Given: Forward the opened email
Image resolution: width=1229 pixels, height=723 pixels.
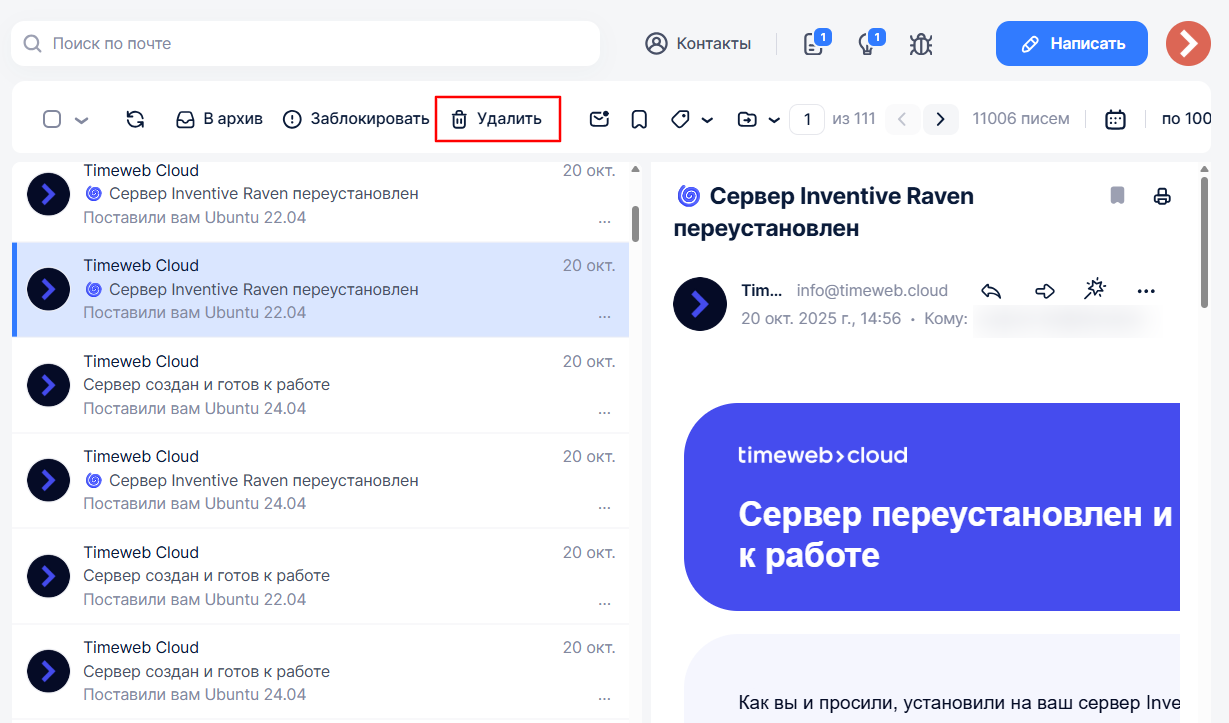Looking at the screenshot, I should (1044, 291).
